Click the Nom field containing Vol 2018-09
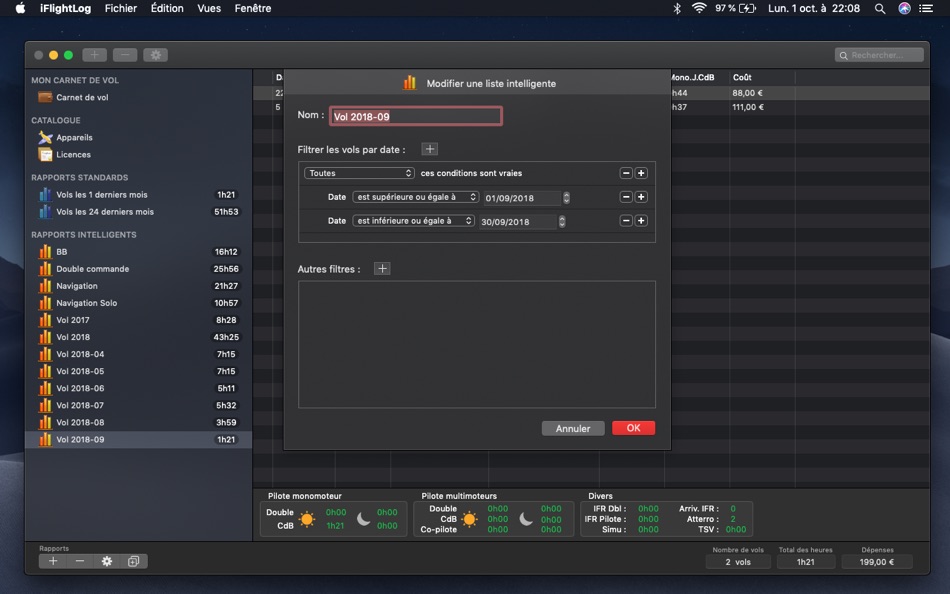This screenshot has height=594, width=950. point(416,116)
